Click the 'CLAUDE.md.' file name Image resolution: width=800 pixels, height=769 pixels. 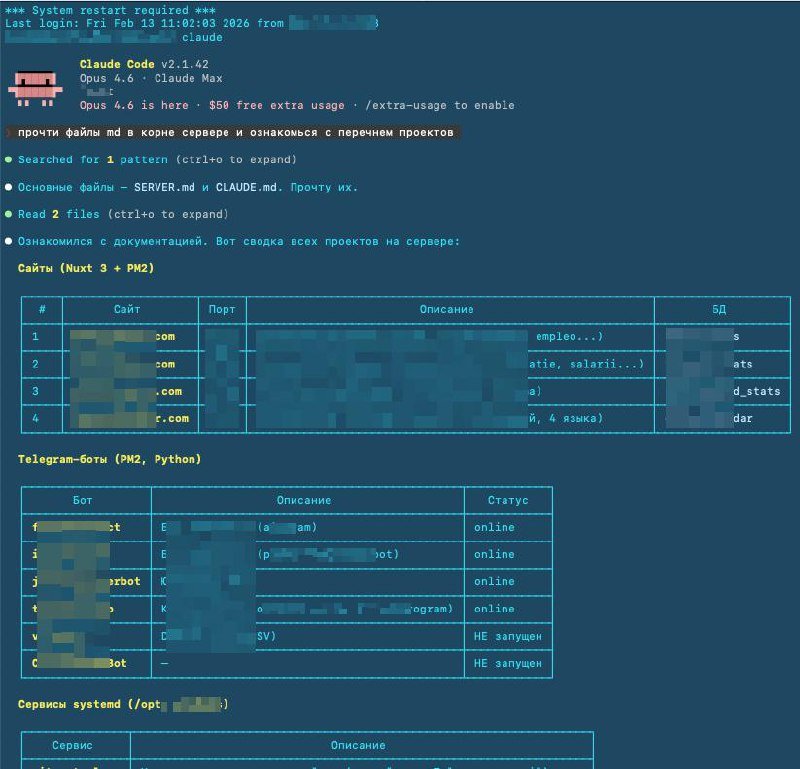coord(249,187)
